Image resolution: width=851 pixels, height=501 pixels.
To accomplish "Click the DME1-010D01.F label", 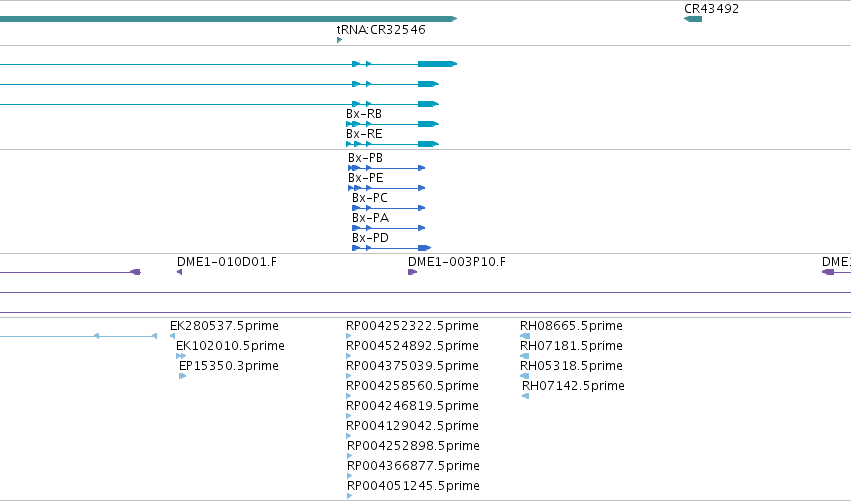I will click(227, 262).
